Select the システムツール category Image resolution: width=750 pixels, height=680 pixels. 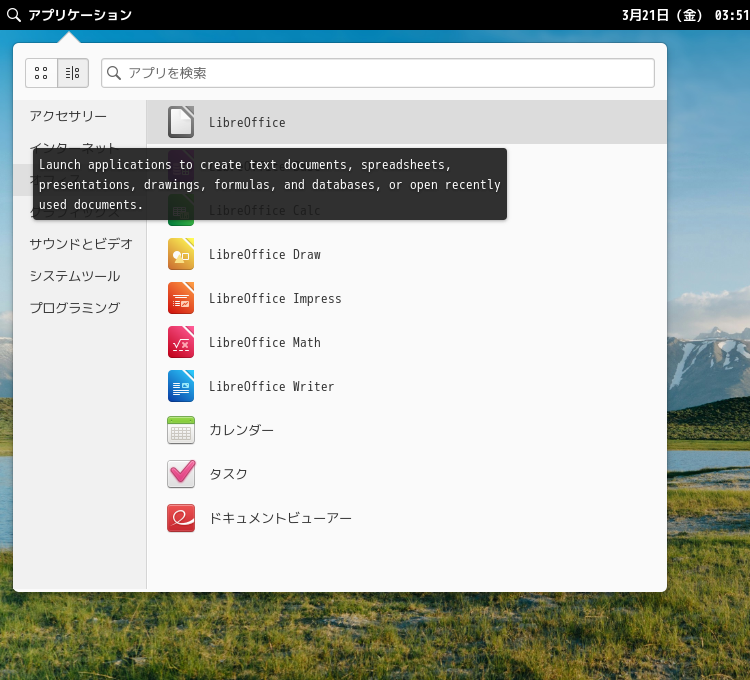[x=75, y=276]
